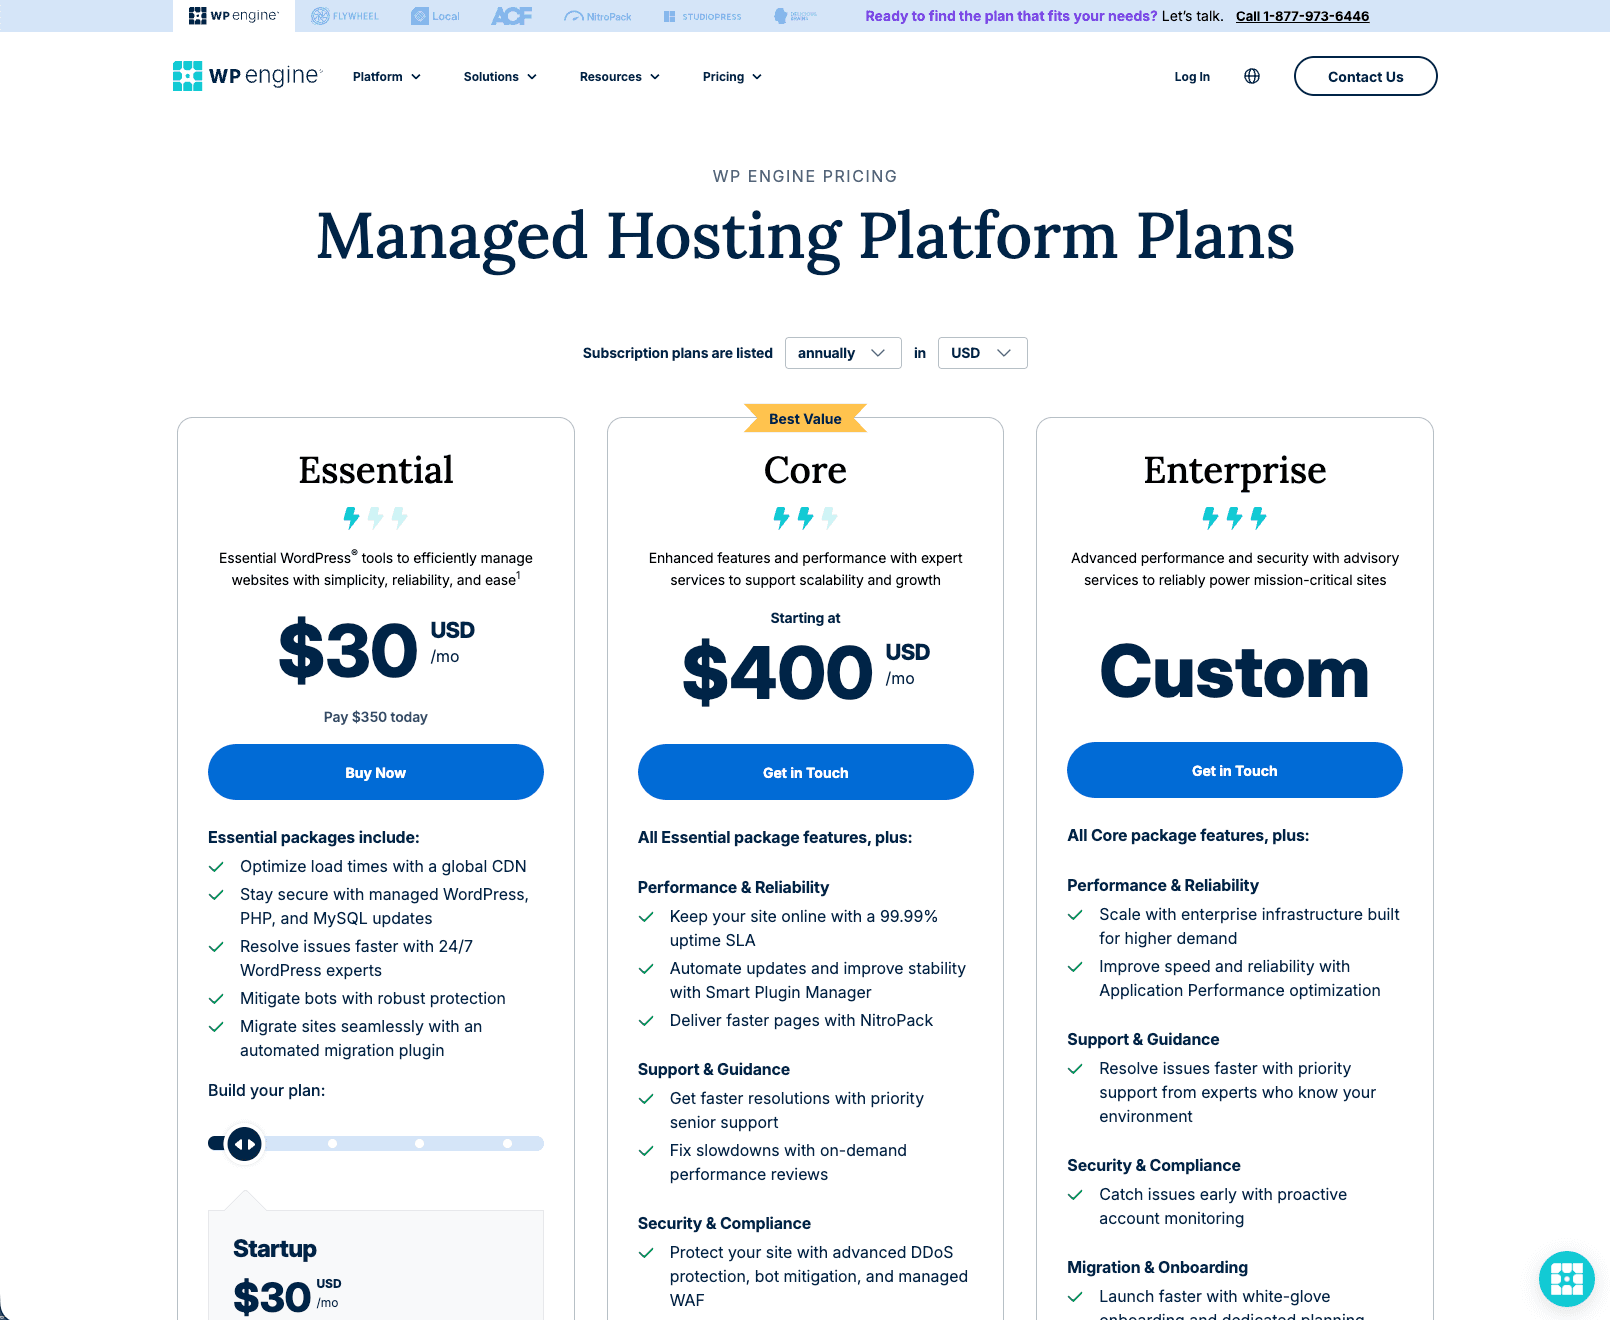Viewport: 1610px width, 1320px height.
Task: Click 'Deliver faster pages with NitroPack' item
Action: (801, 1020)
